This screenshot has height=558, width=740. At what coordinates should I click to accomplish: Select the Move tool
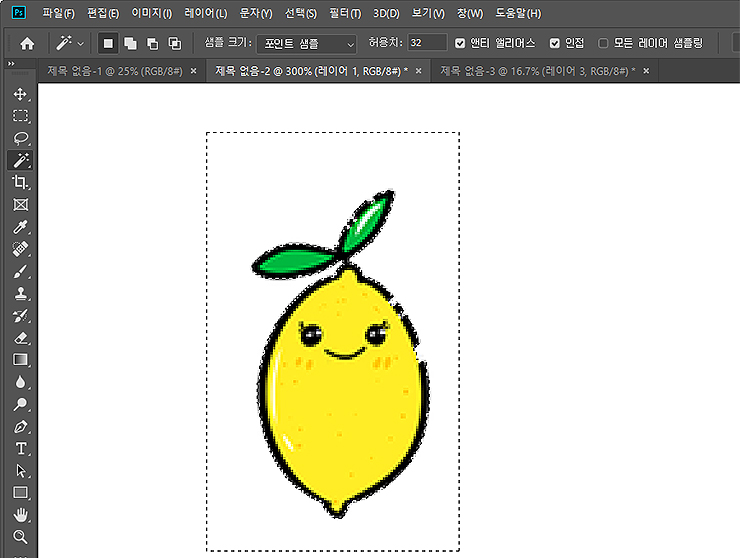click(20, 94)
